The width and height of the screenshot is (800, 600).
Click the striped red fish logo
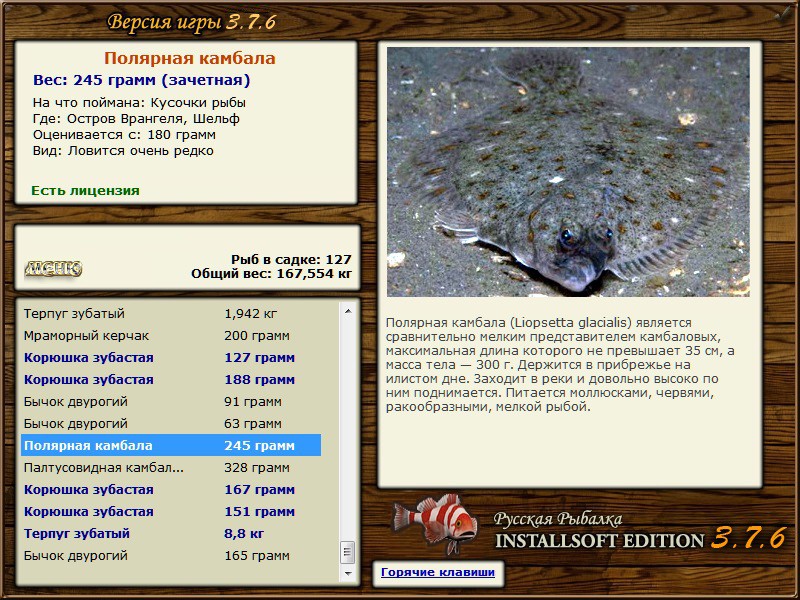[x=435, y=523]
